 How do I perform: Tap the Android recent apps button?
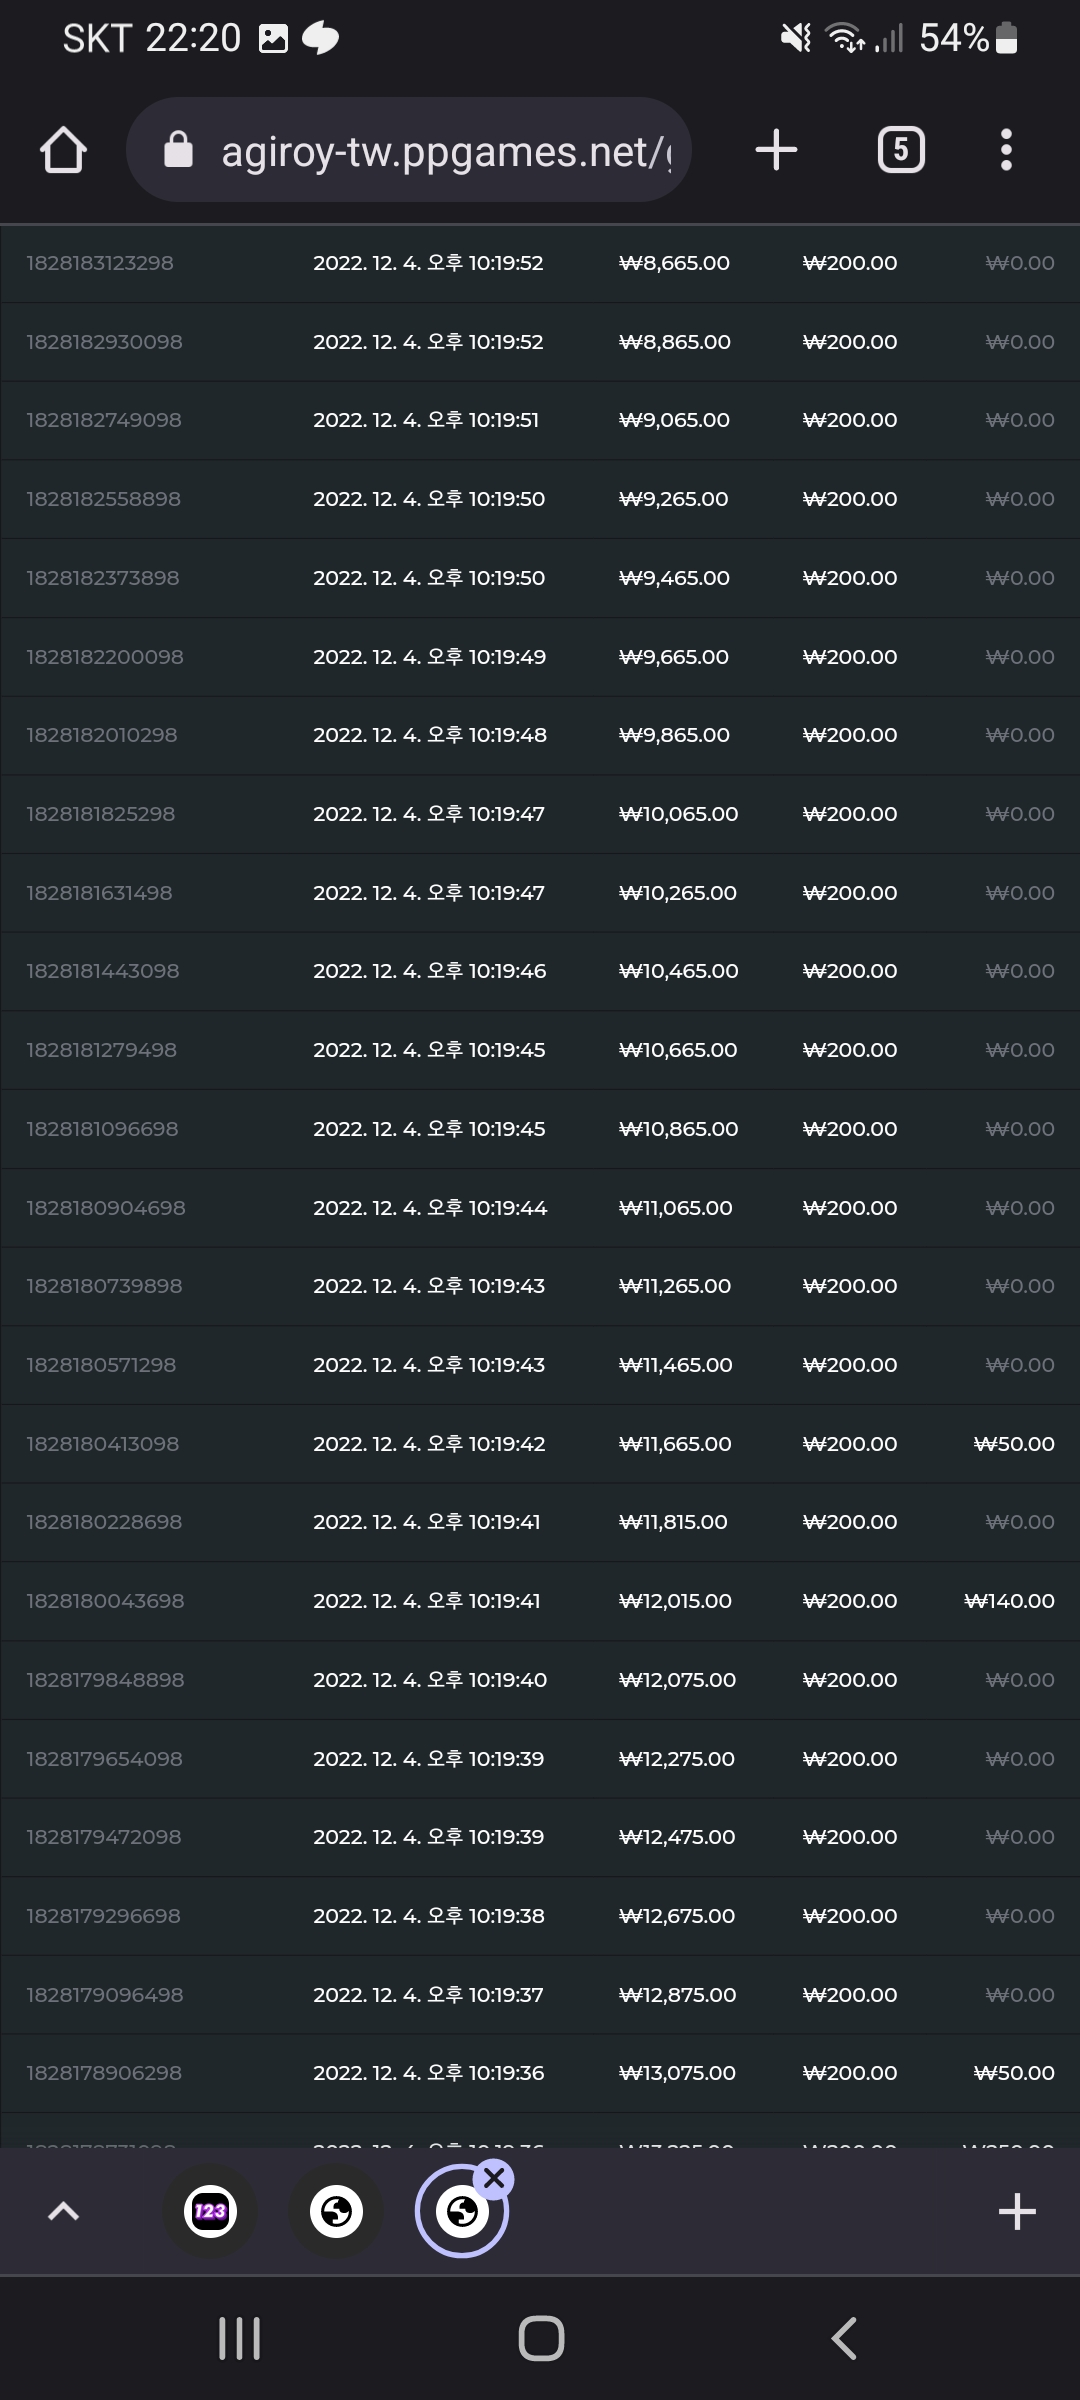[240, 2339]
